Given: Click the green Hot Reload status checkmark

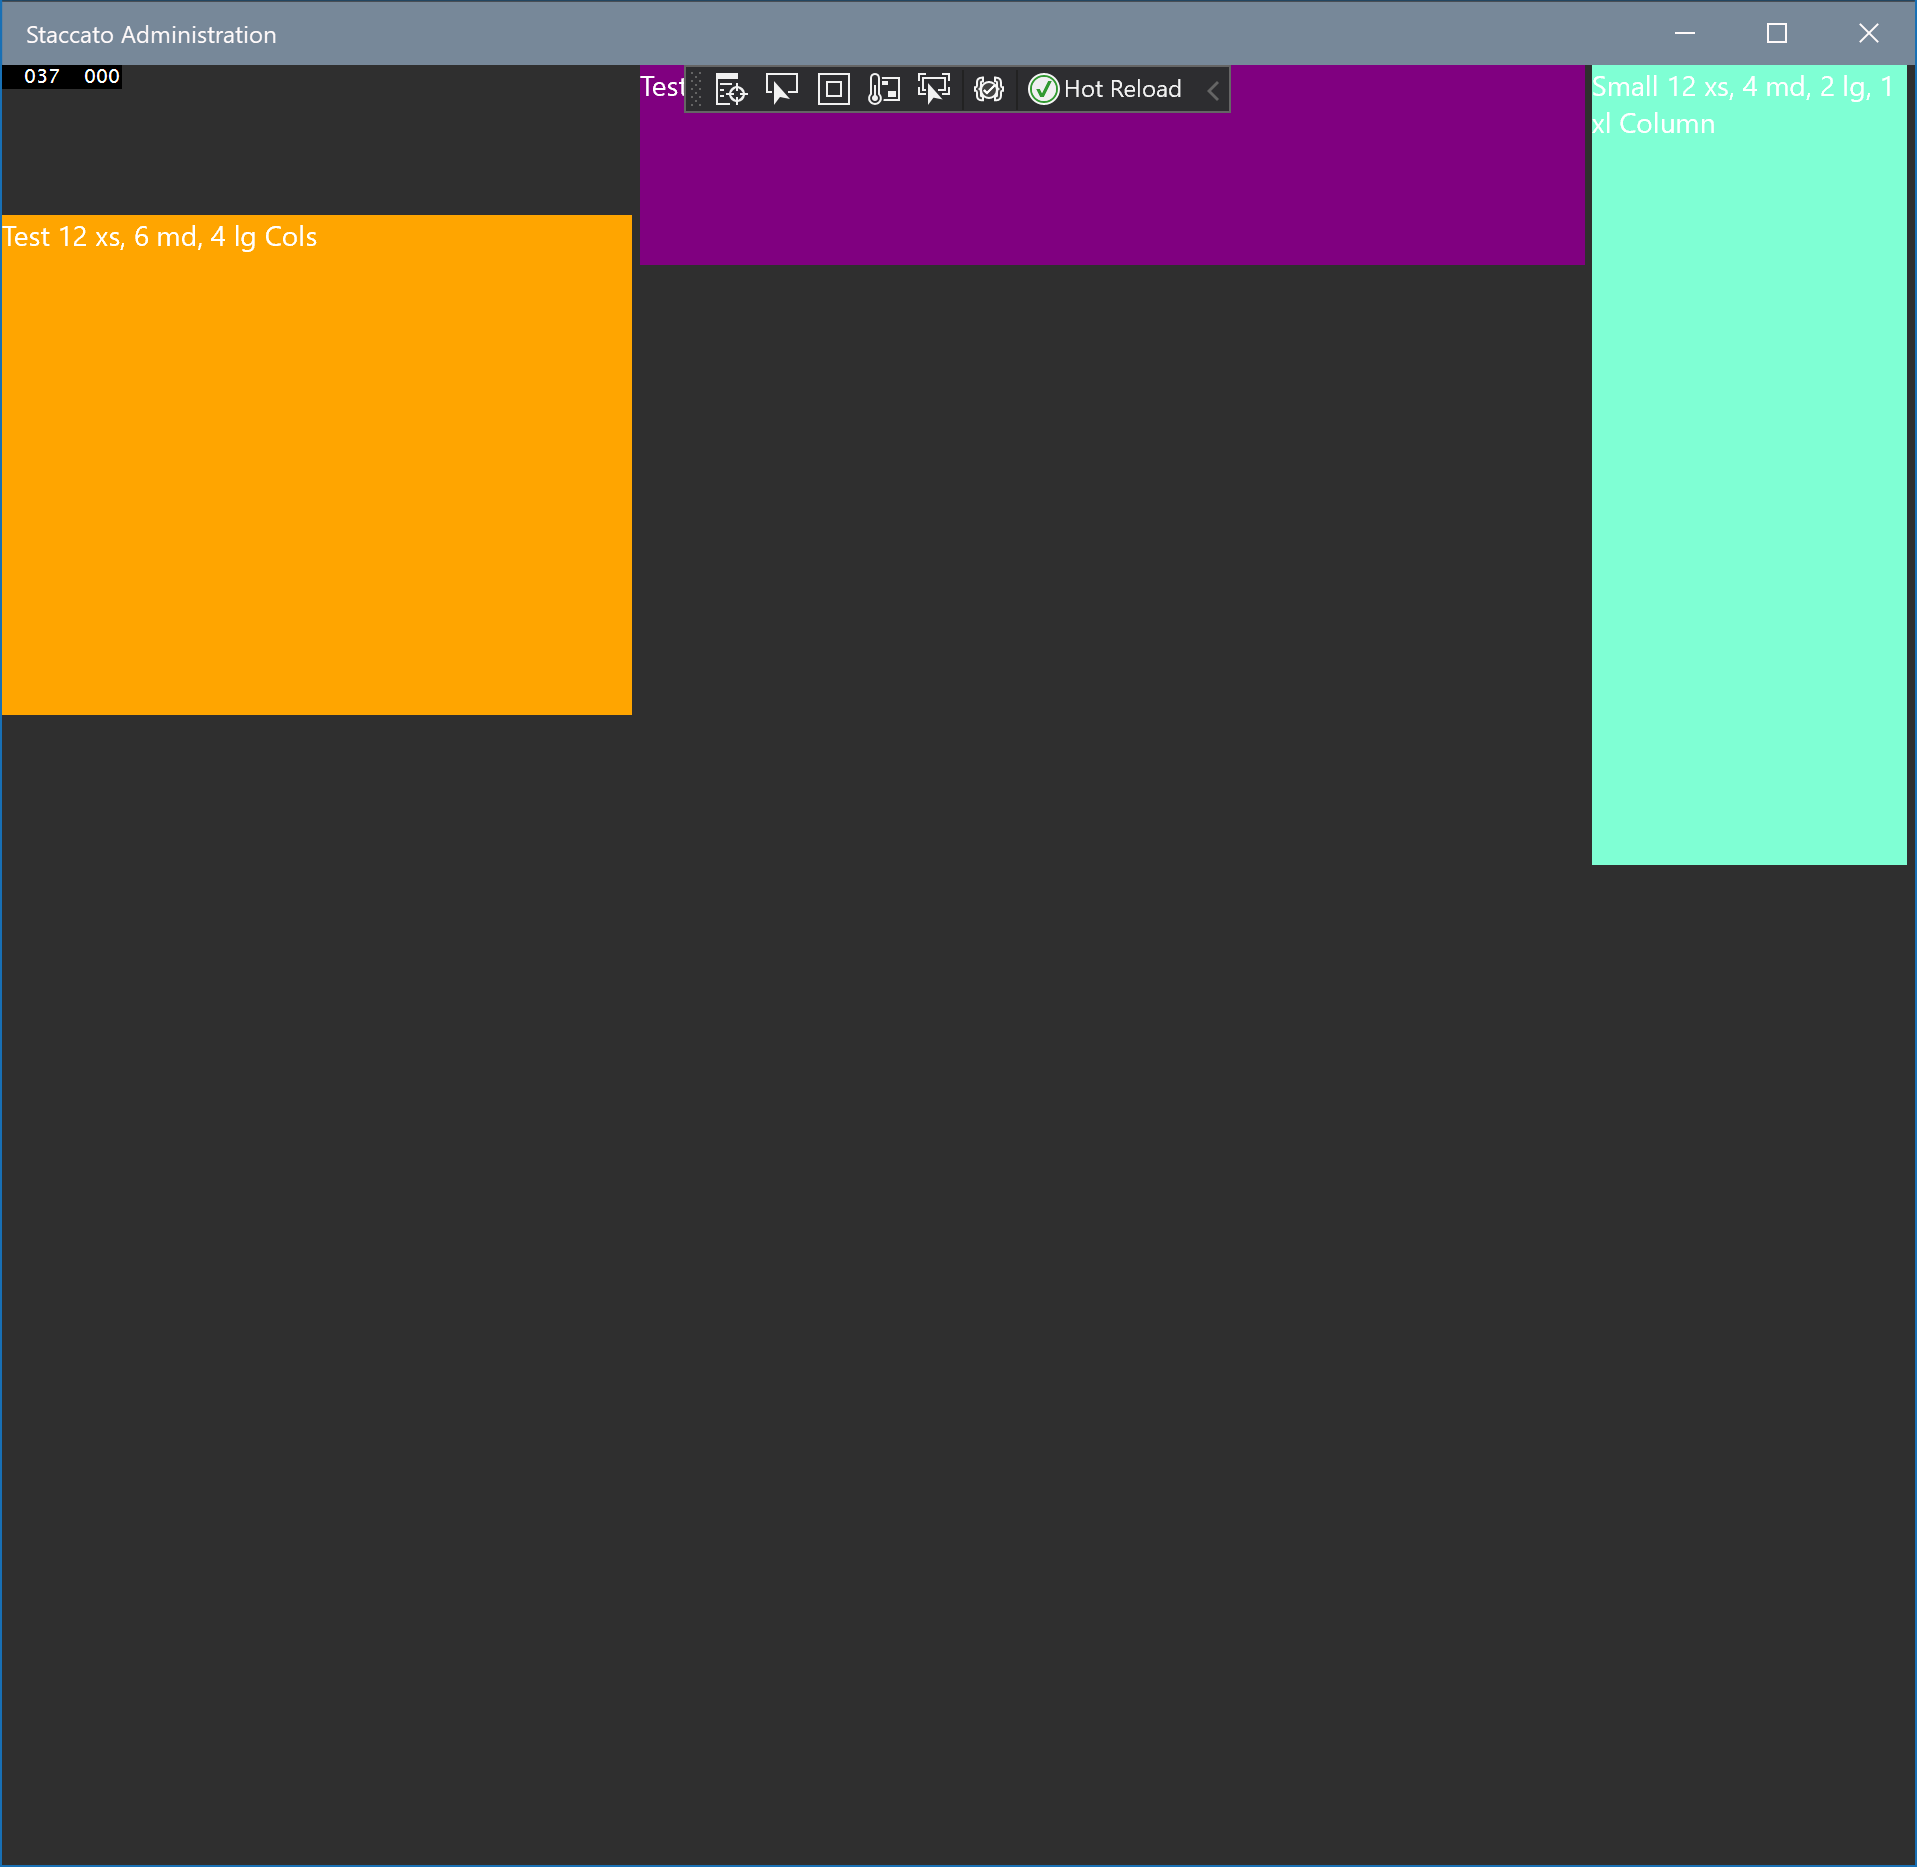Looking at the screenshot, I should pos(1043,89).
